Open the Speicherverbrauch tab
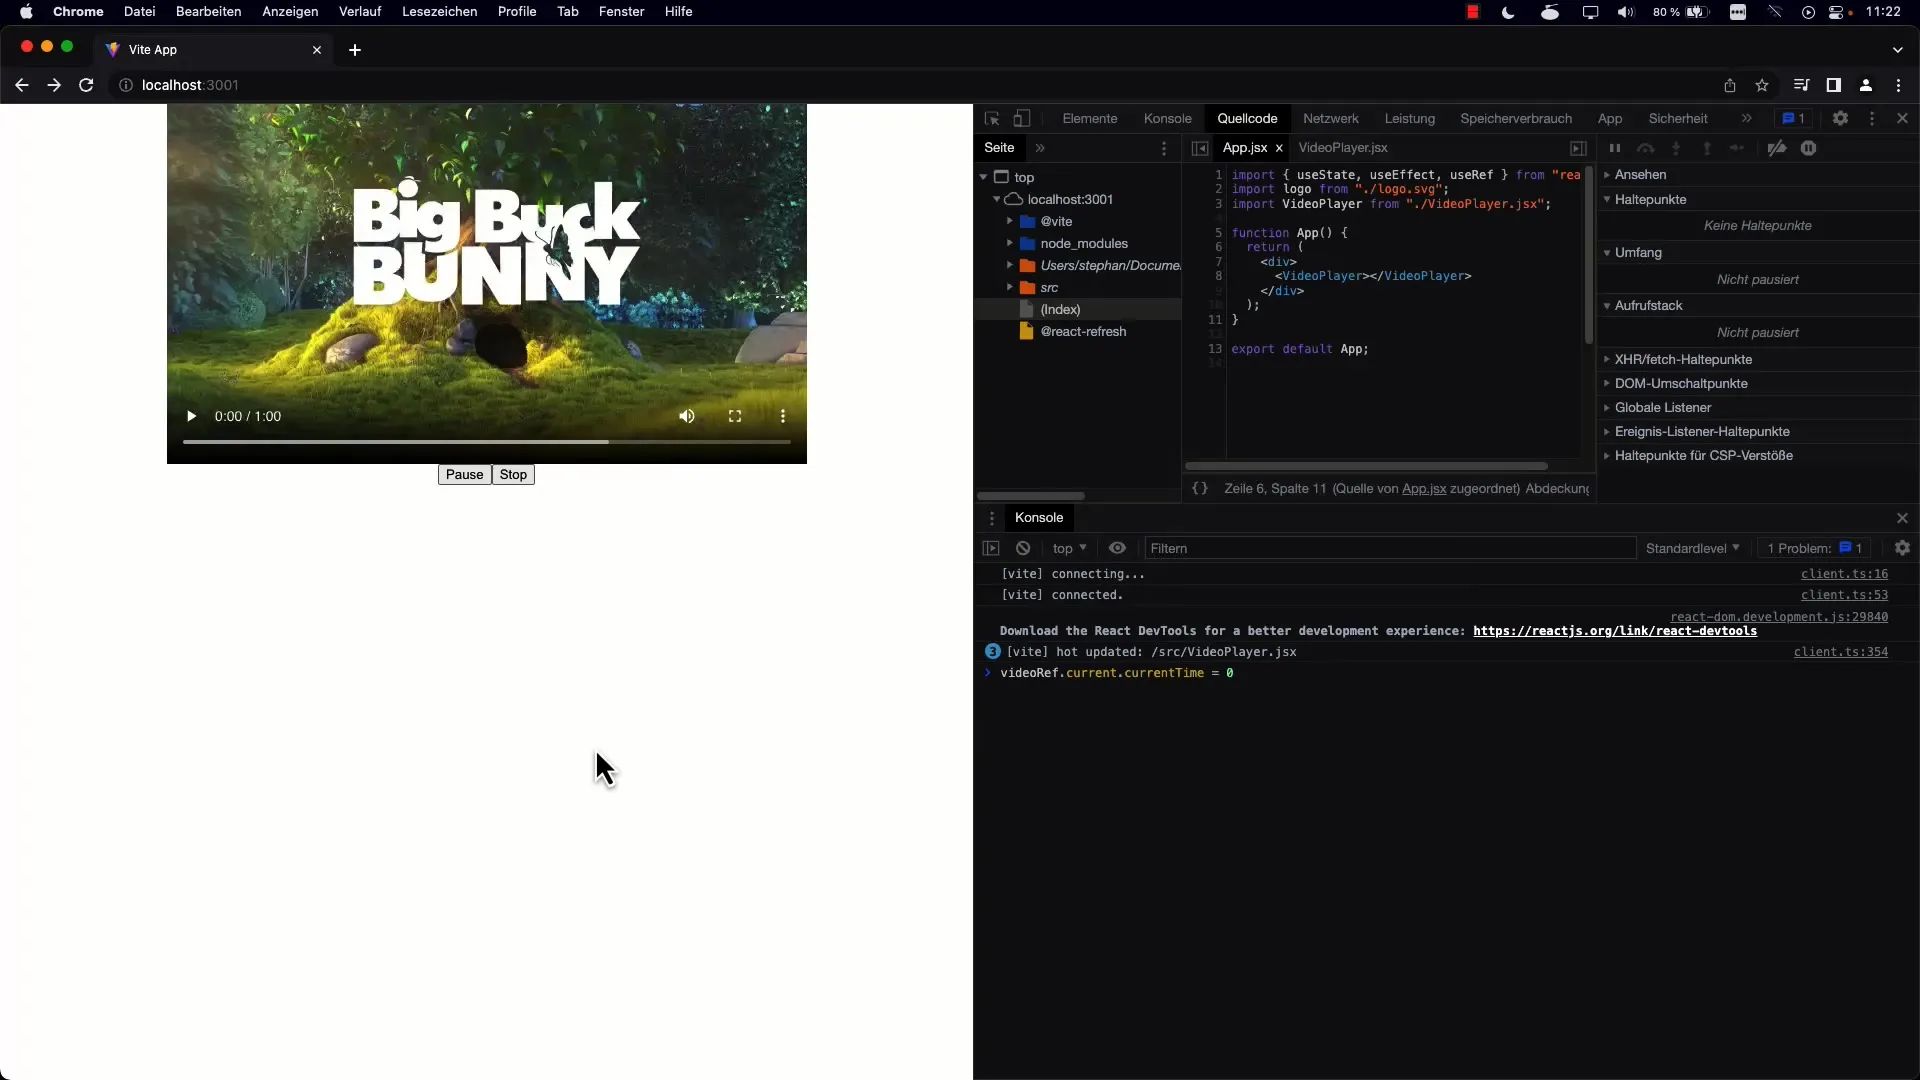1920x1080 pixels. tap(1516, 118)
